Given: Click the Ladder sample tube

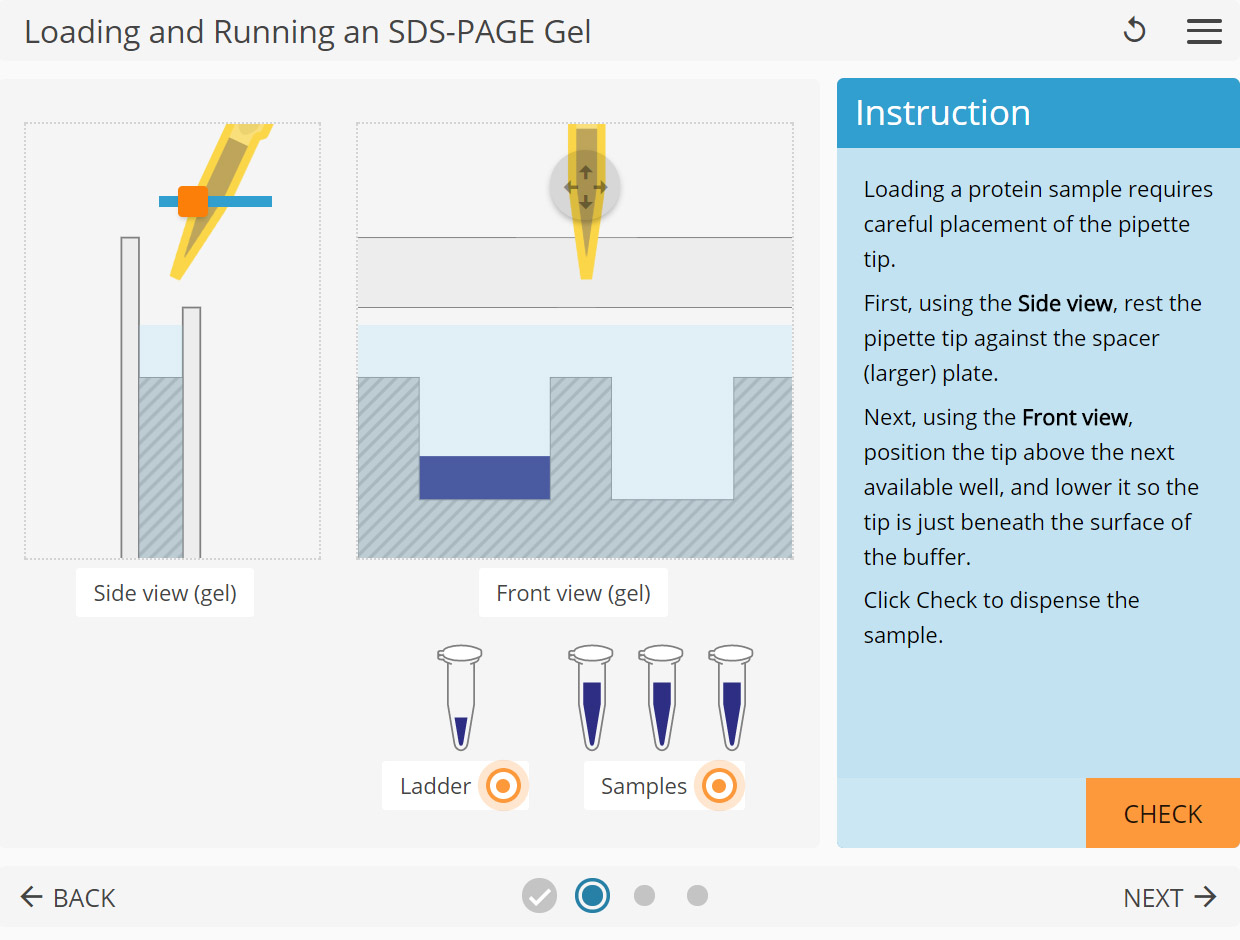Looking at the screenshot, I should click(458, 697).
